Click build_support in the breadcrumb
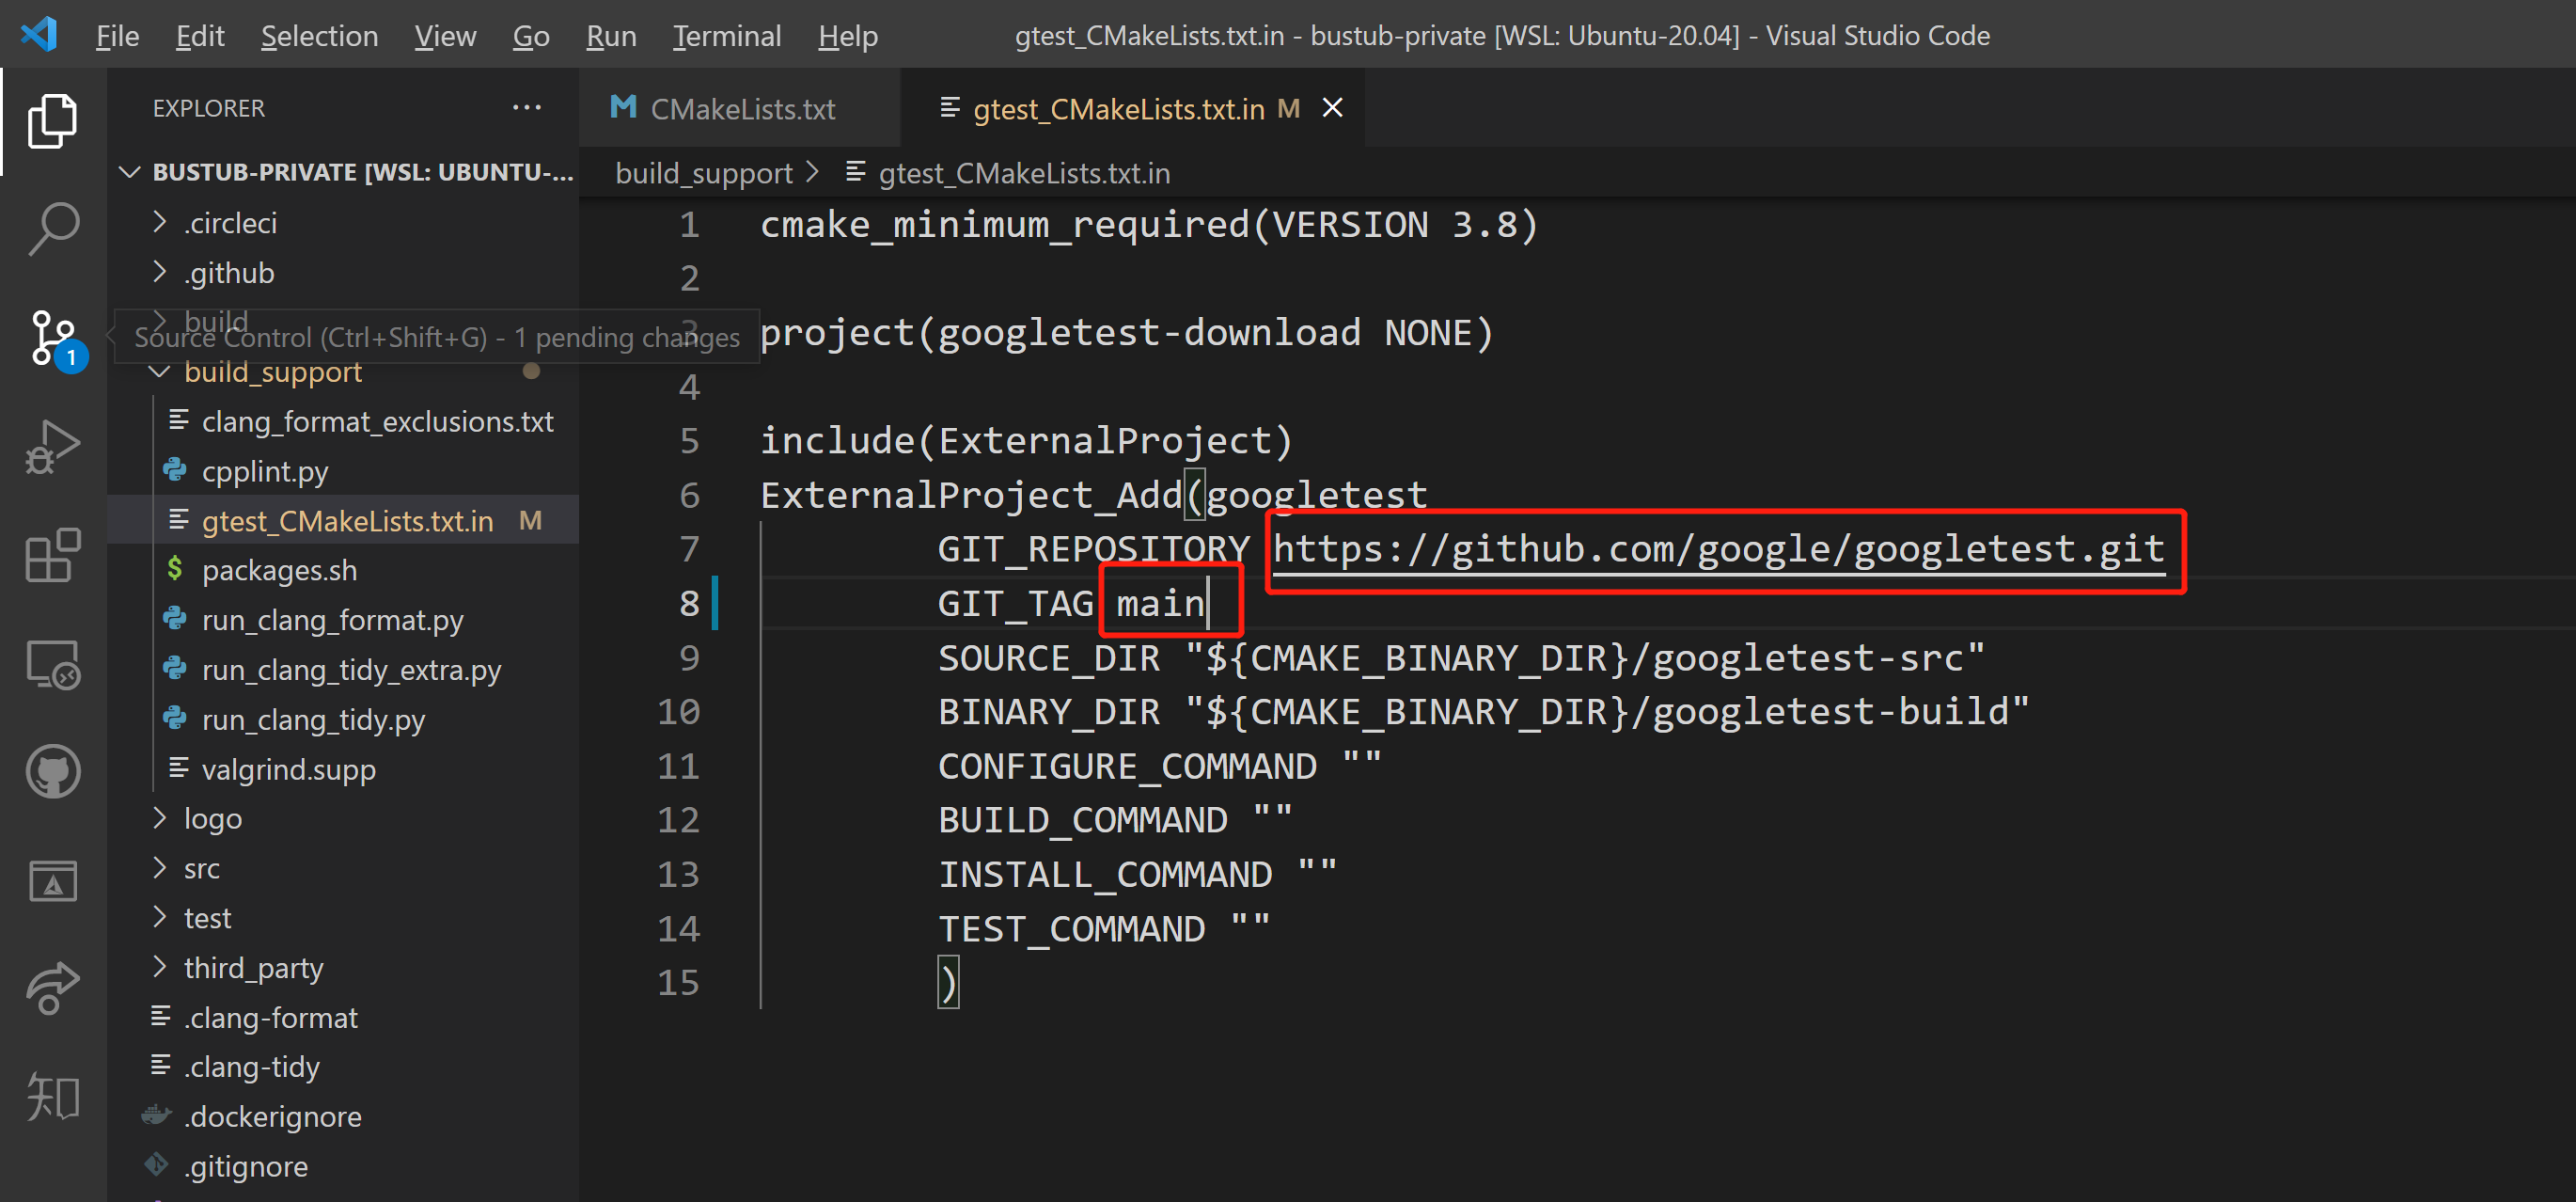 coord(703,174)
